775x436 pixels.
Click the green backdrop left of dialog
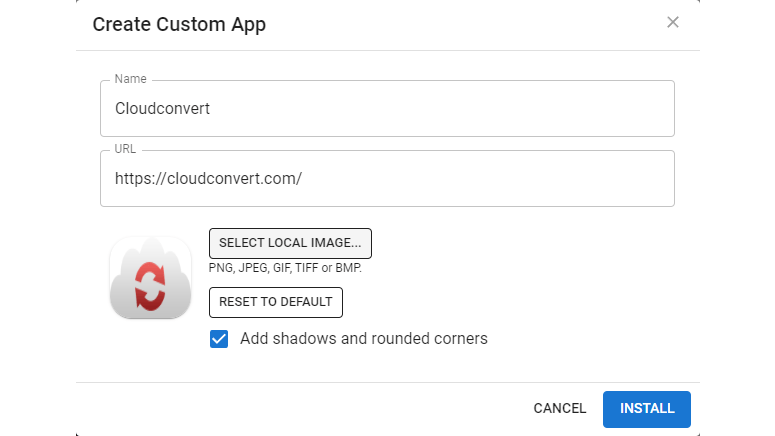[37, 218]
